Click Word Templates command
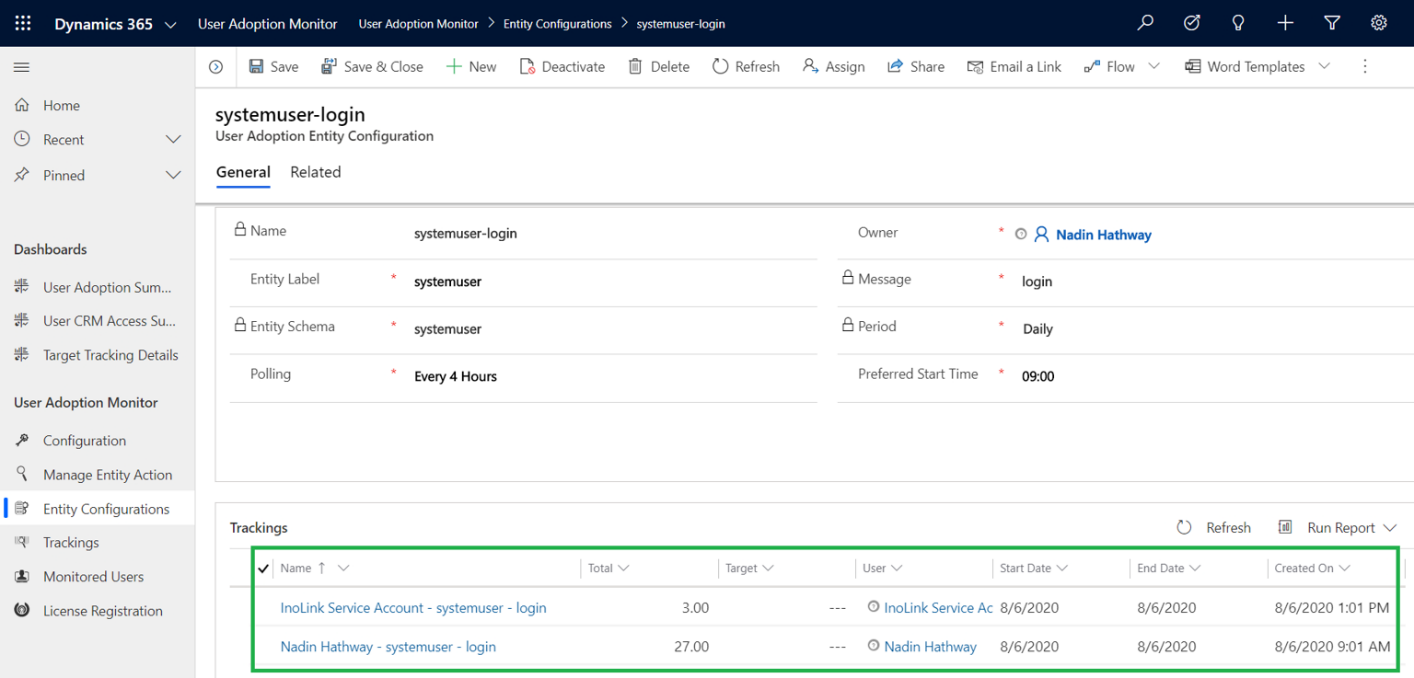The image size is (1414, 678). tap(1245, 67)
